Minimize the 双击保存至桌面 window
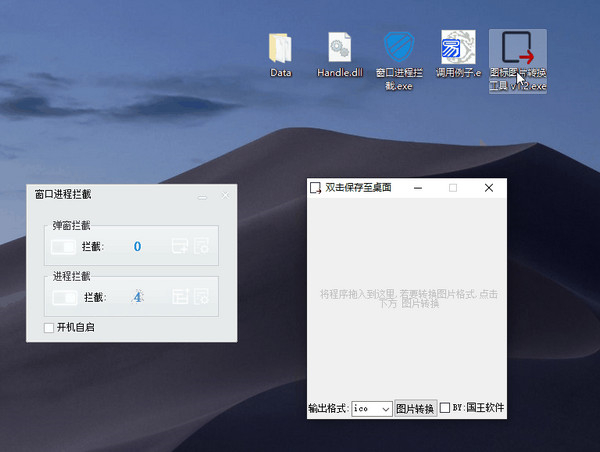600x452 pixels. point(418,188)
